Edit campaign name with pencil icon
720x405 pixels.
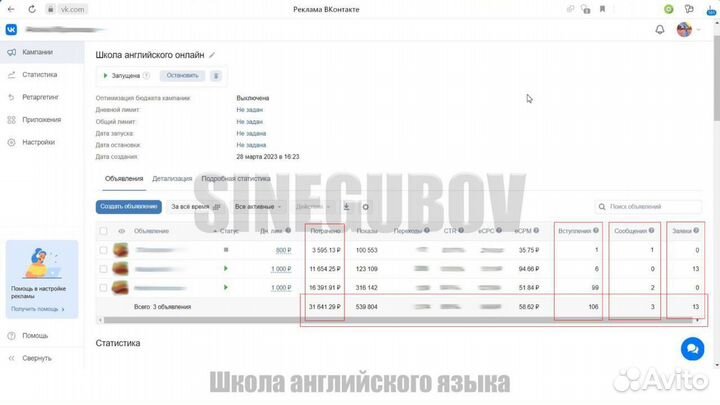coord(212,55)
